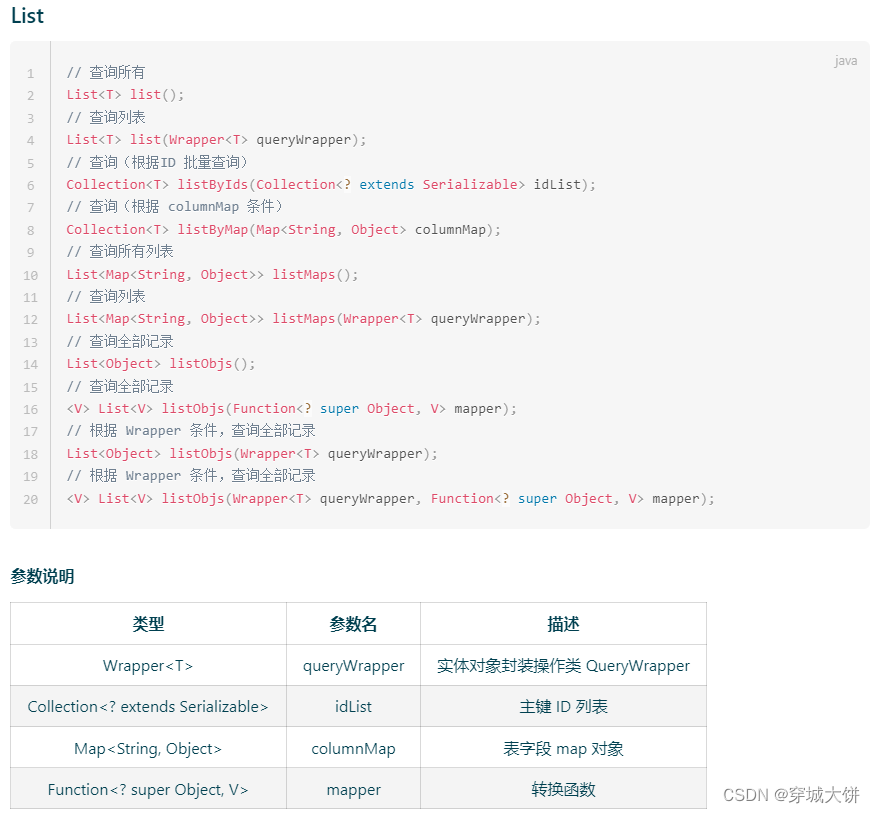
Task: Click the comment '// 查询列表' on line 3
Action: coord(106,117)
